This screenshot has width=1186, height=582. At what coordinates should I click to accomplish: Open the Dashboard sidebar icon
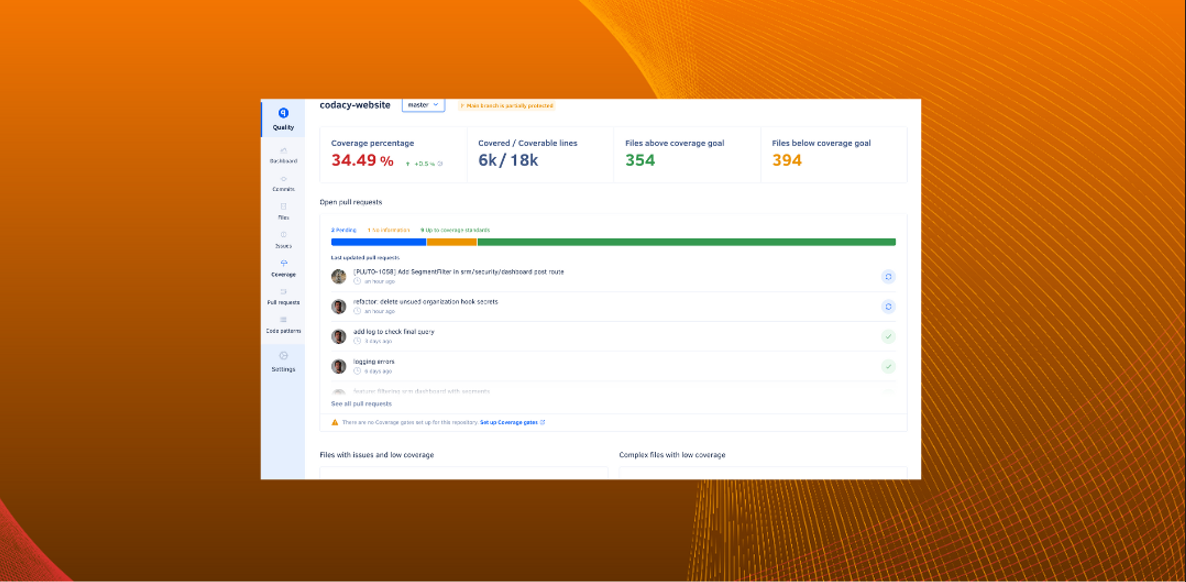tap(284, 151)
